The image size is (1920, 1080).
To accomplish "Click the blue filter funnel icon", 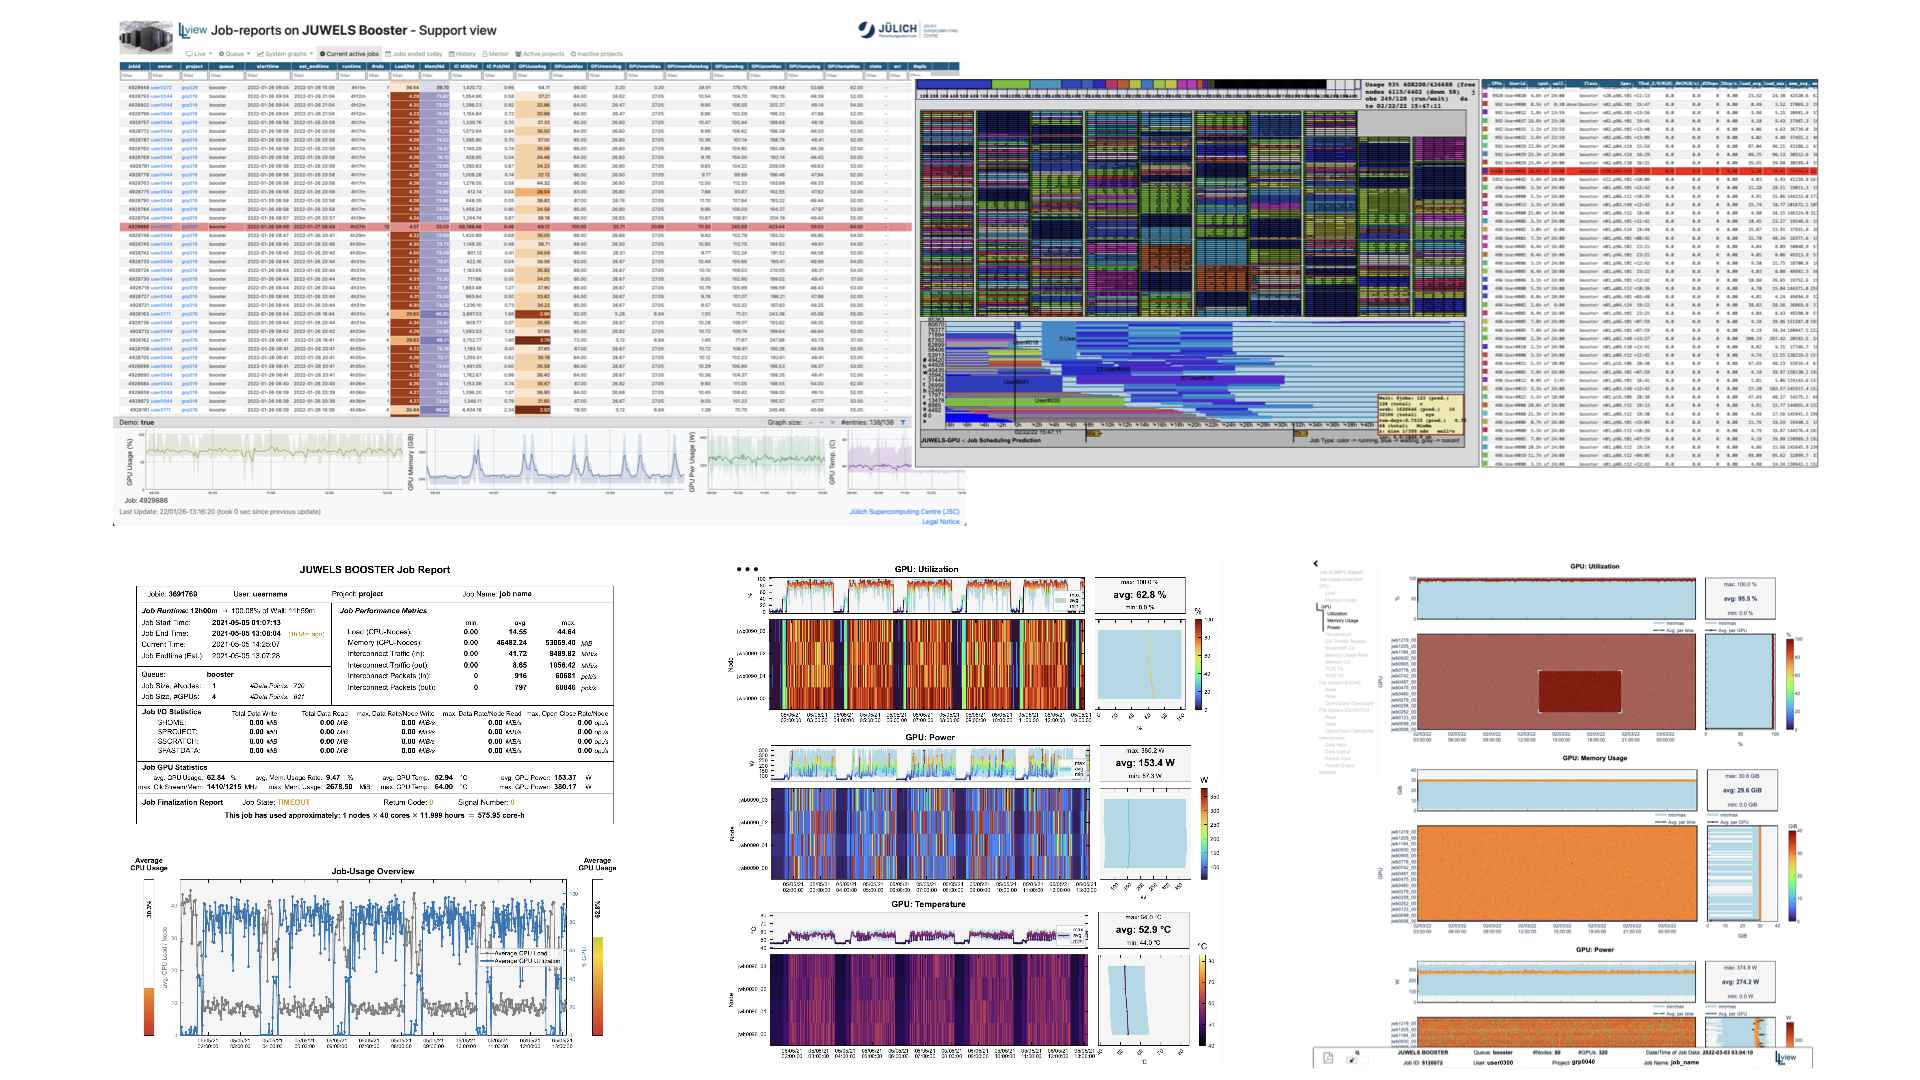I will click(903, 422).
